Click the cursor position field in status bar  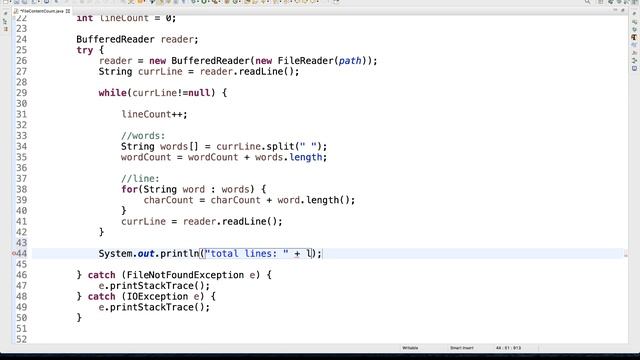click(508, 348)
